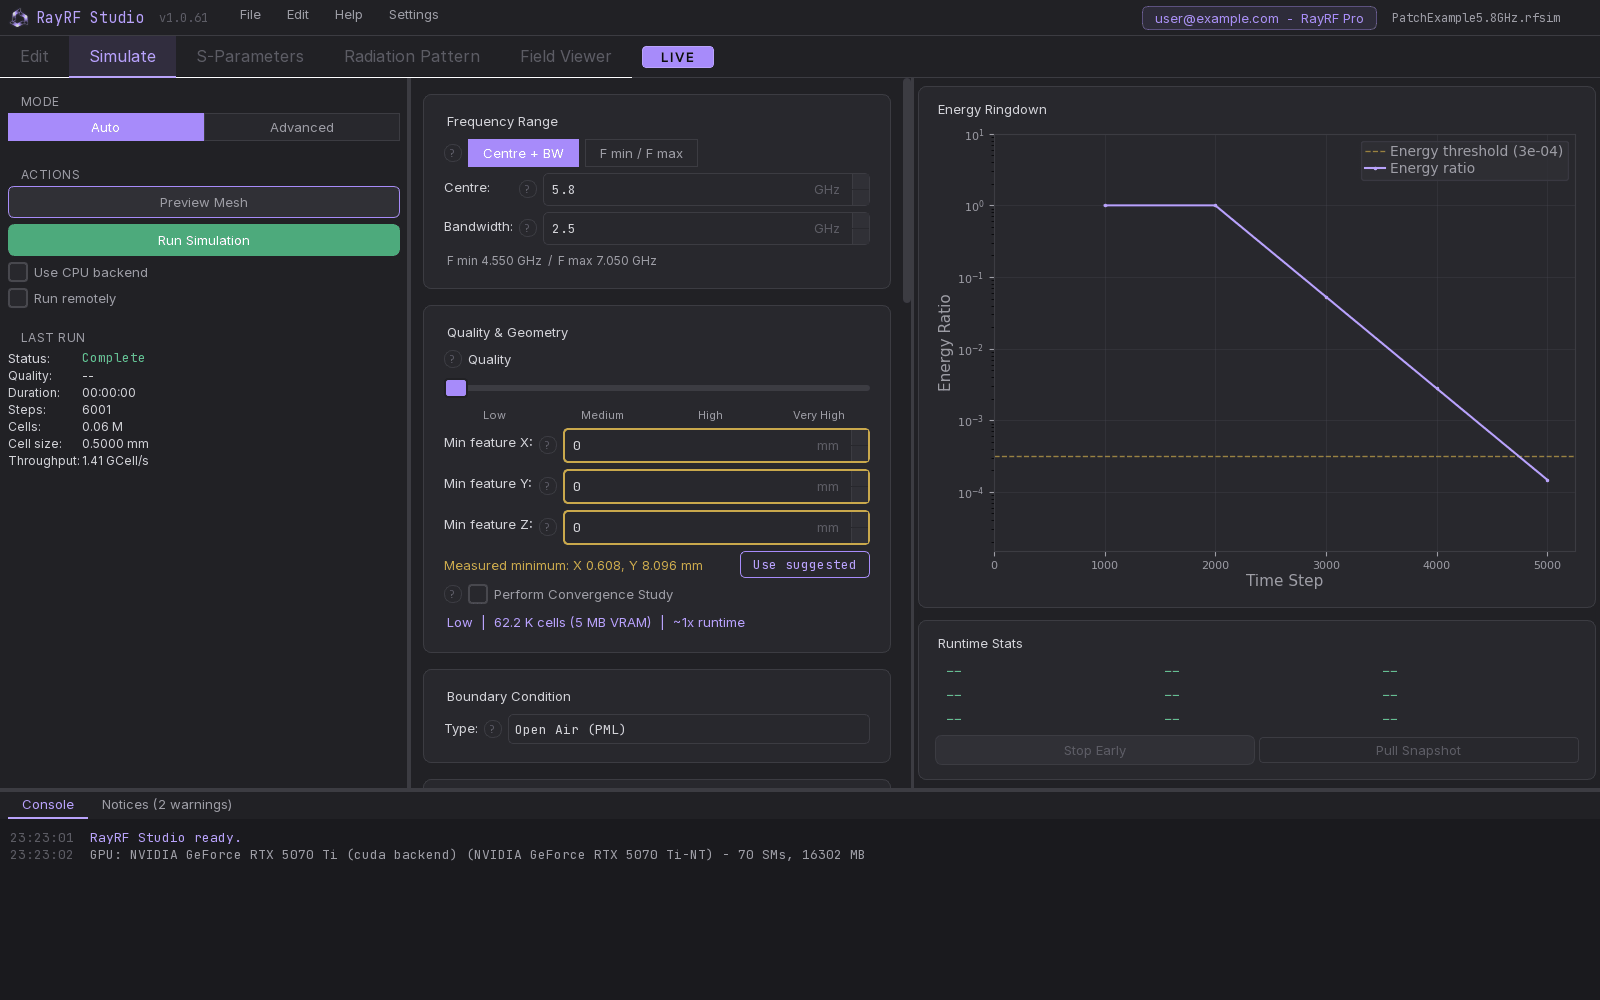Click the Min feature X stepper
The image size is (1600, 1000).
(860, 445)
